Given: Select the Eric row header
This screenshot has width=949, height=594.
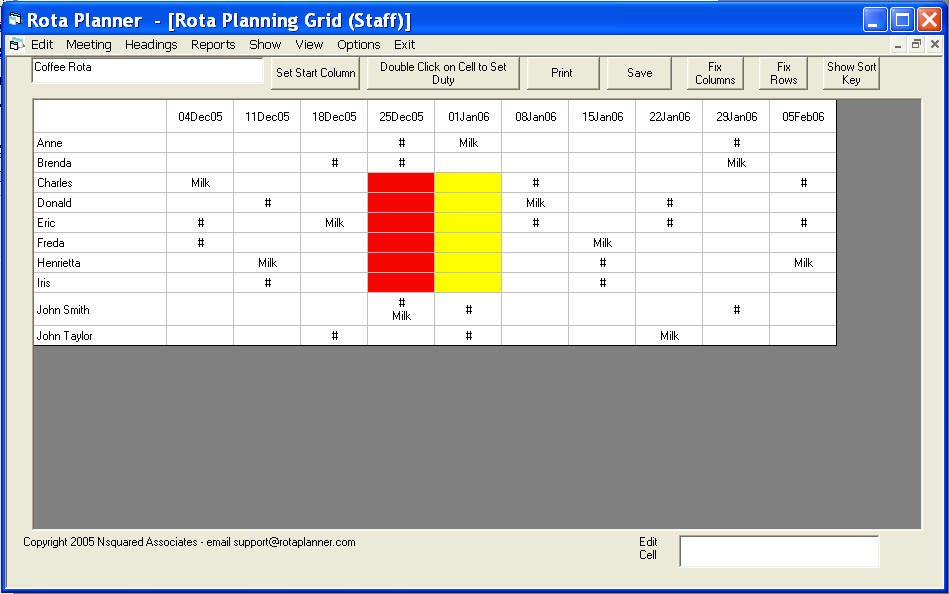Looking at the screenshot, I should click(x=100, y=223).
